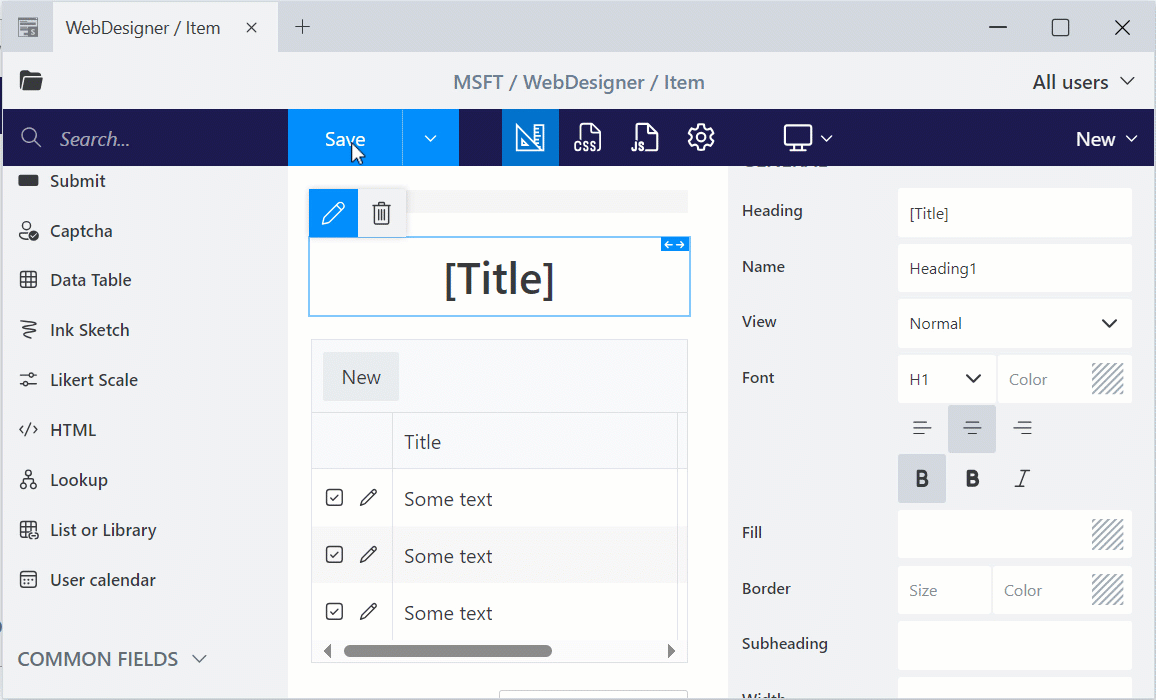Click the pencil edit icon above the heading
The image size is (1156, 700).
click(x=333, y=213)
